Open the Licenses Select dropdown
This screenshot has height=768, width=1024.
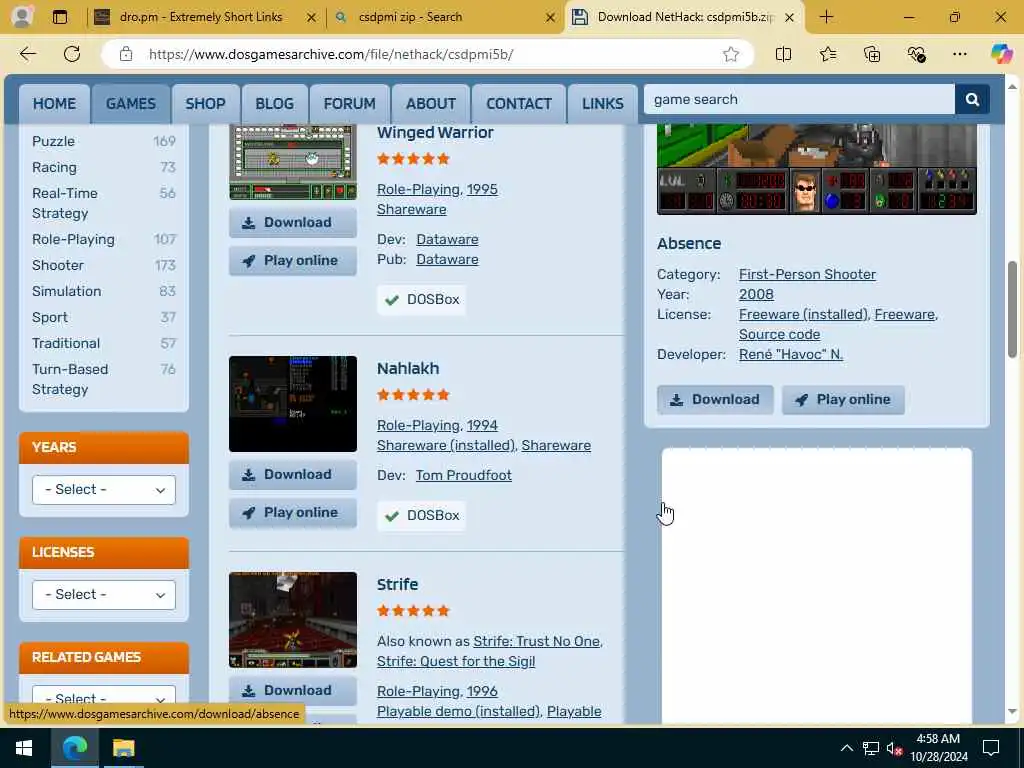pos(104,594)
